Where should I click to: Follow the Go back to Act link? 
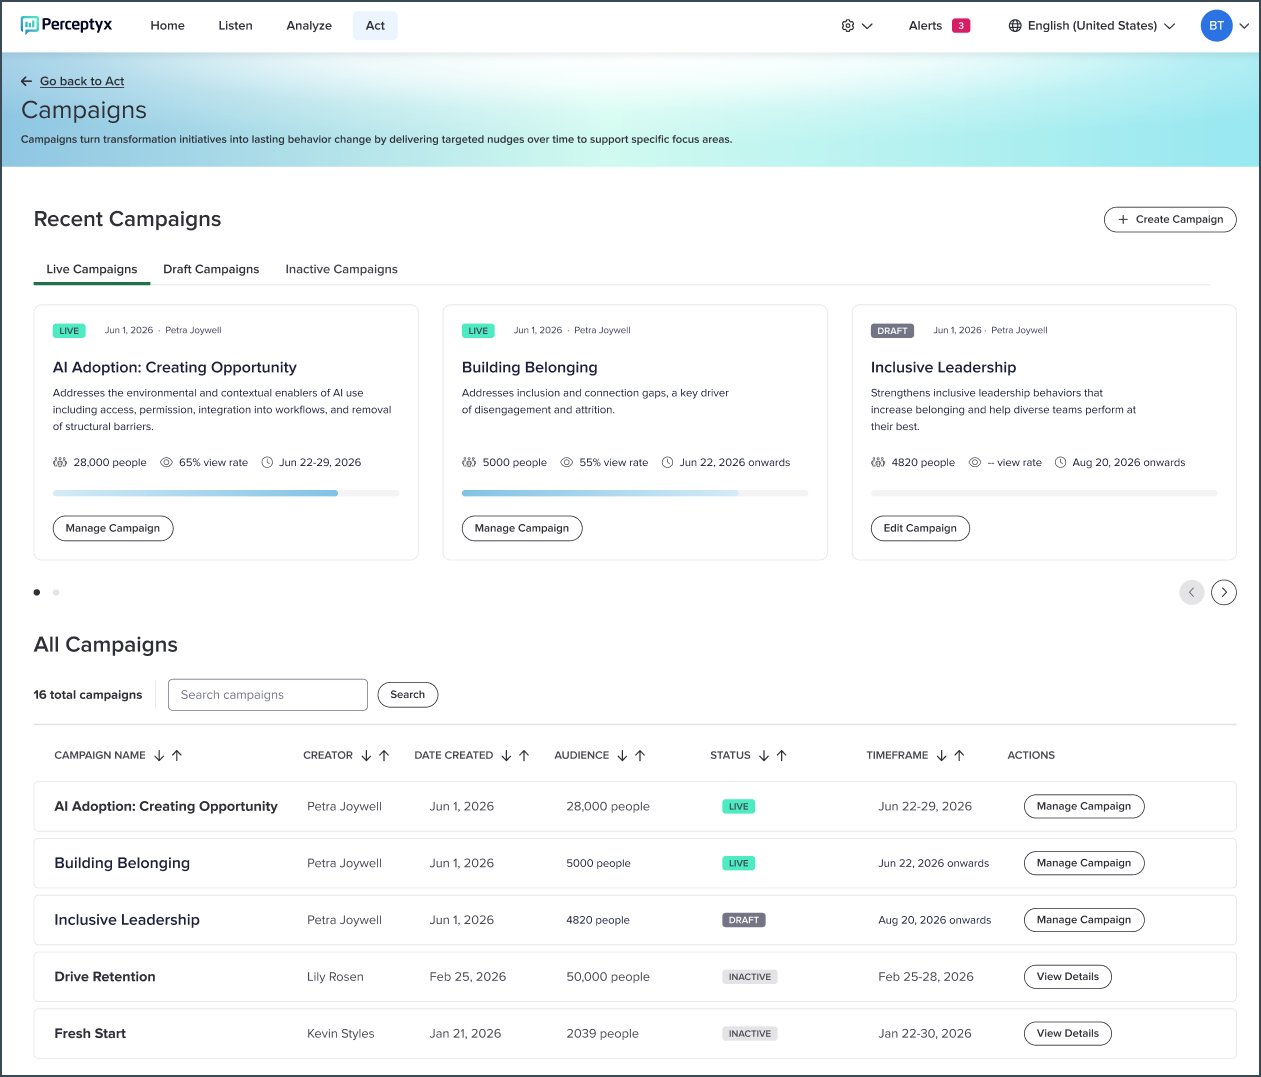(x=82, y=81)
